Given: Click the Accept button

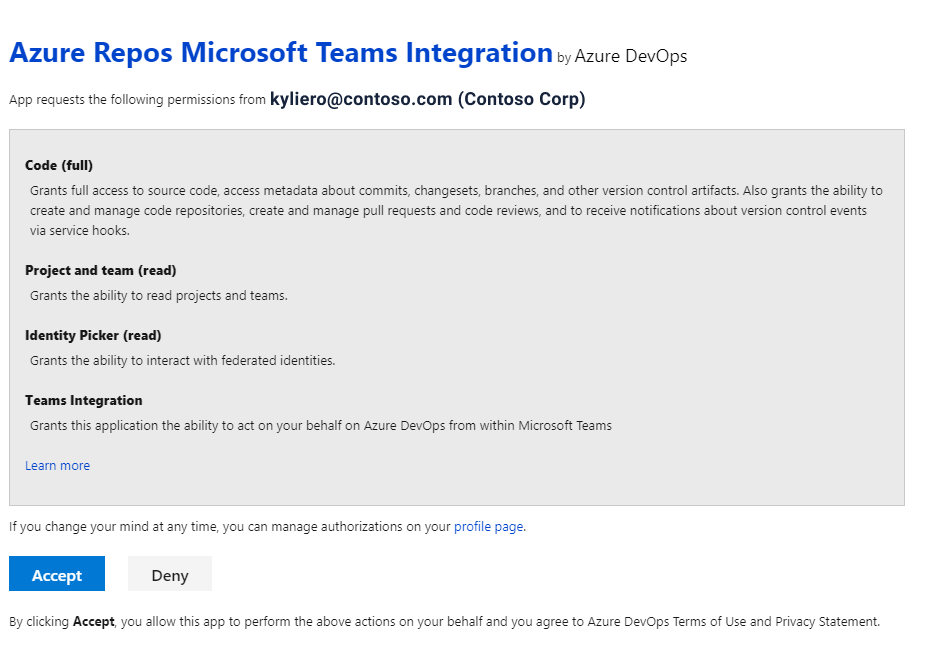Looking at the screenshot, I should pyautogui.click(x=57, y=573).
